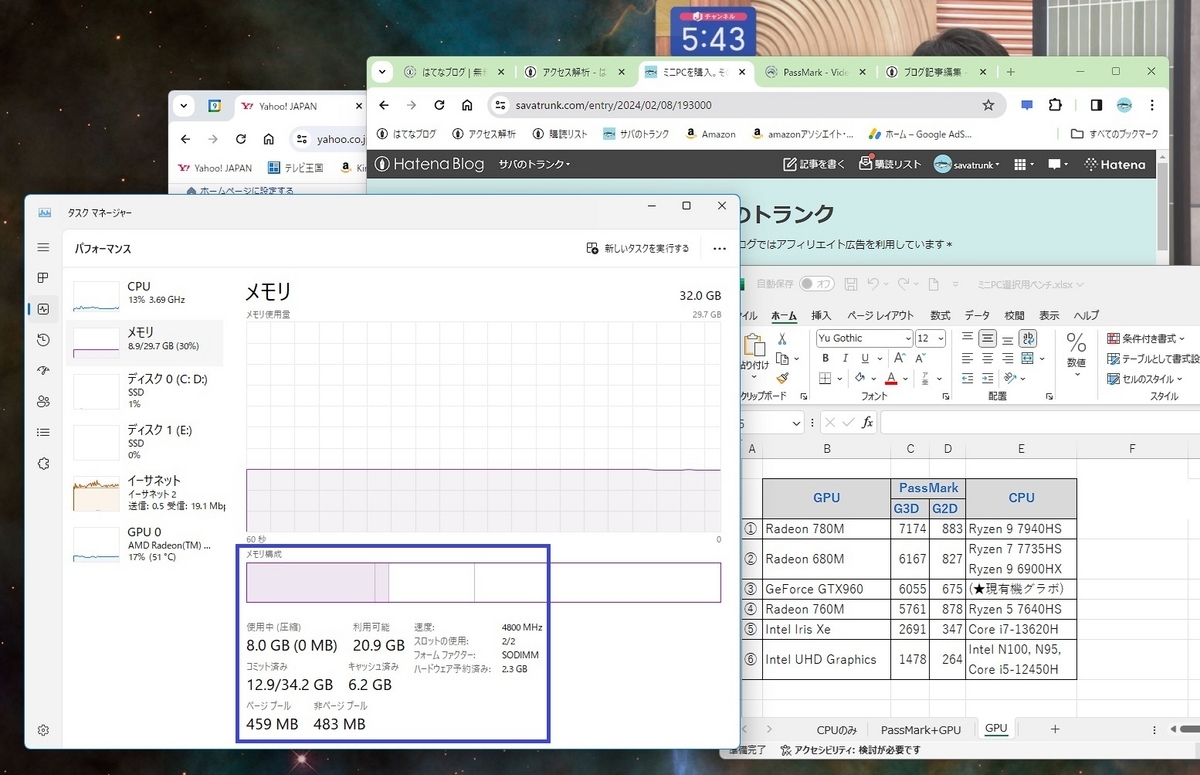Open savatrunk user account dropdown in Hatena

click(968, 164)
